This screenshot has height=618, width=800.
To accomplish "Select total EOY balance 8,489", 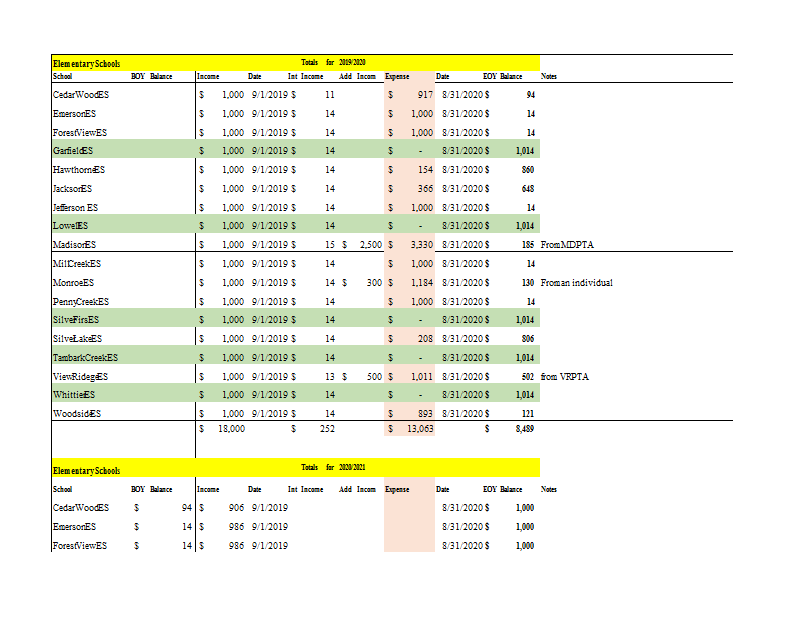I will pyautogui.click(x=524, y=429).
